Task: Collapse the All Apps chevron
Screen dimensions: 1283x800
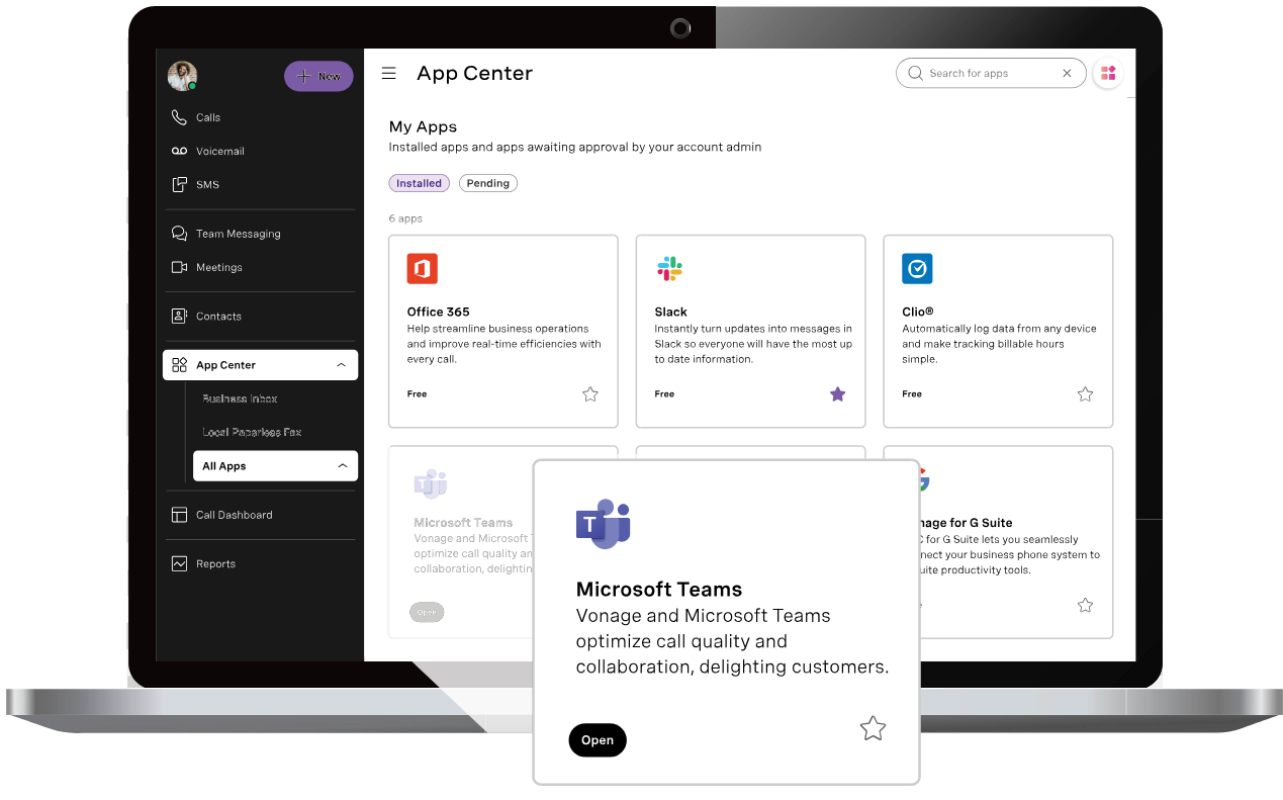Action: tap(342, 466)
